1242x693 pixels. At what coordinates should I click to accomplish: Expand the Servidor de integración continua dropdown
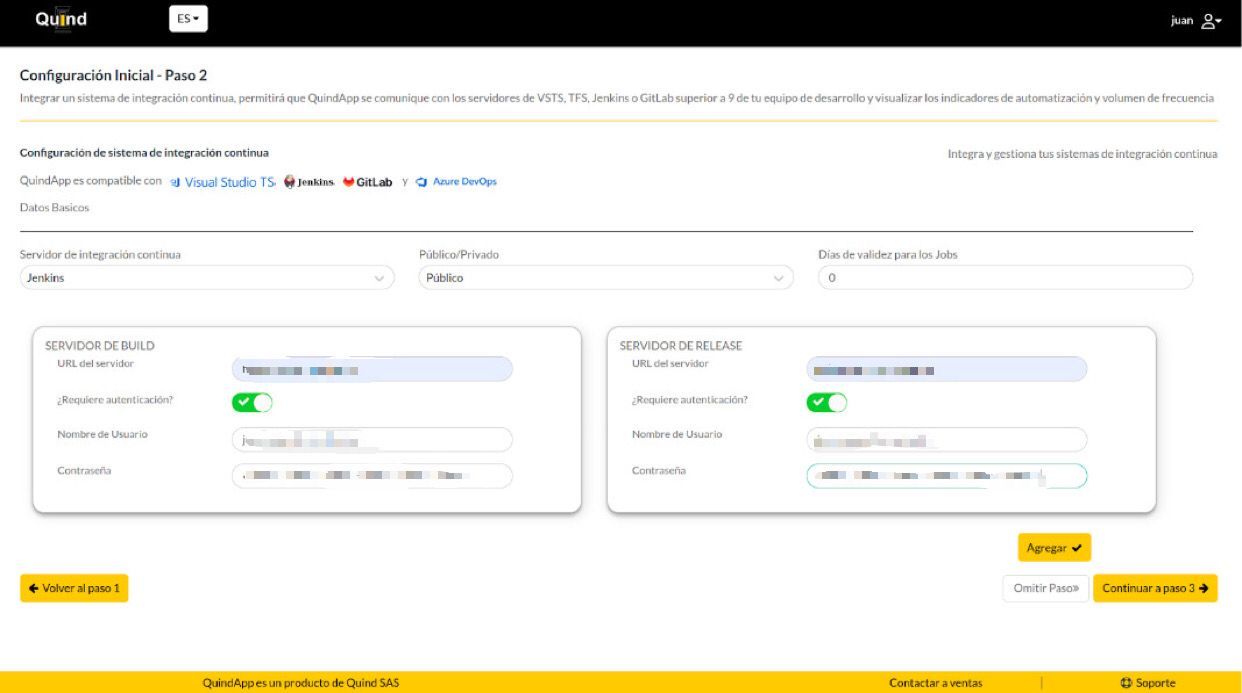tap(207, 278)
